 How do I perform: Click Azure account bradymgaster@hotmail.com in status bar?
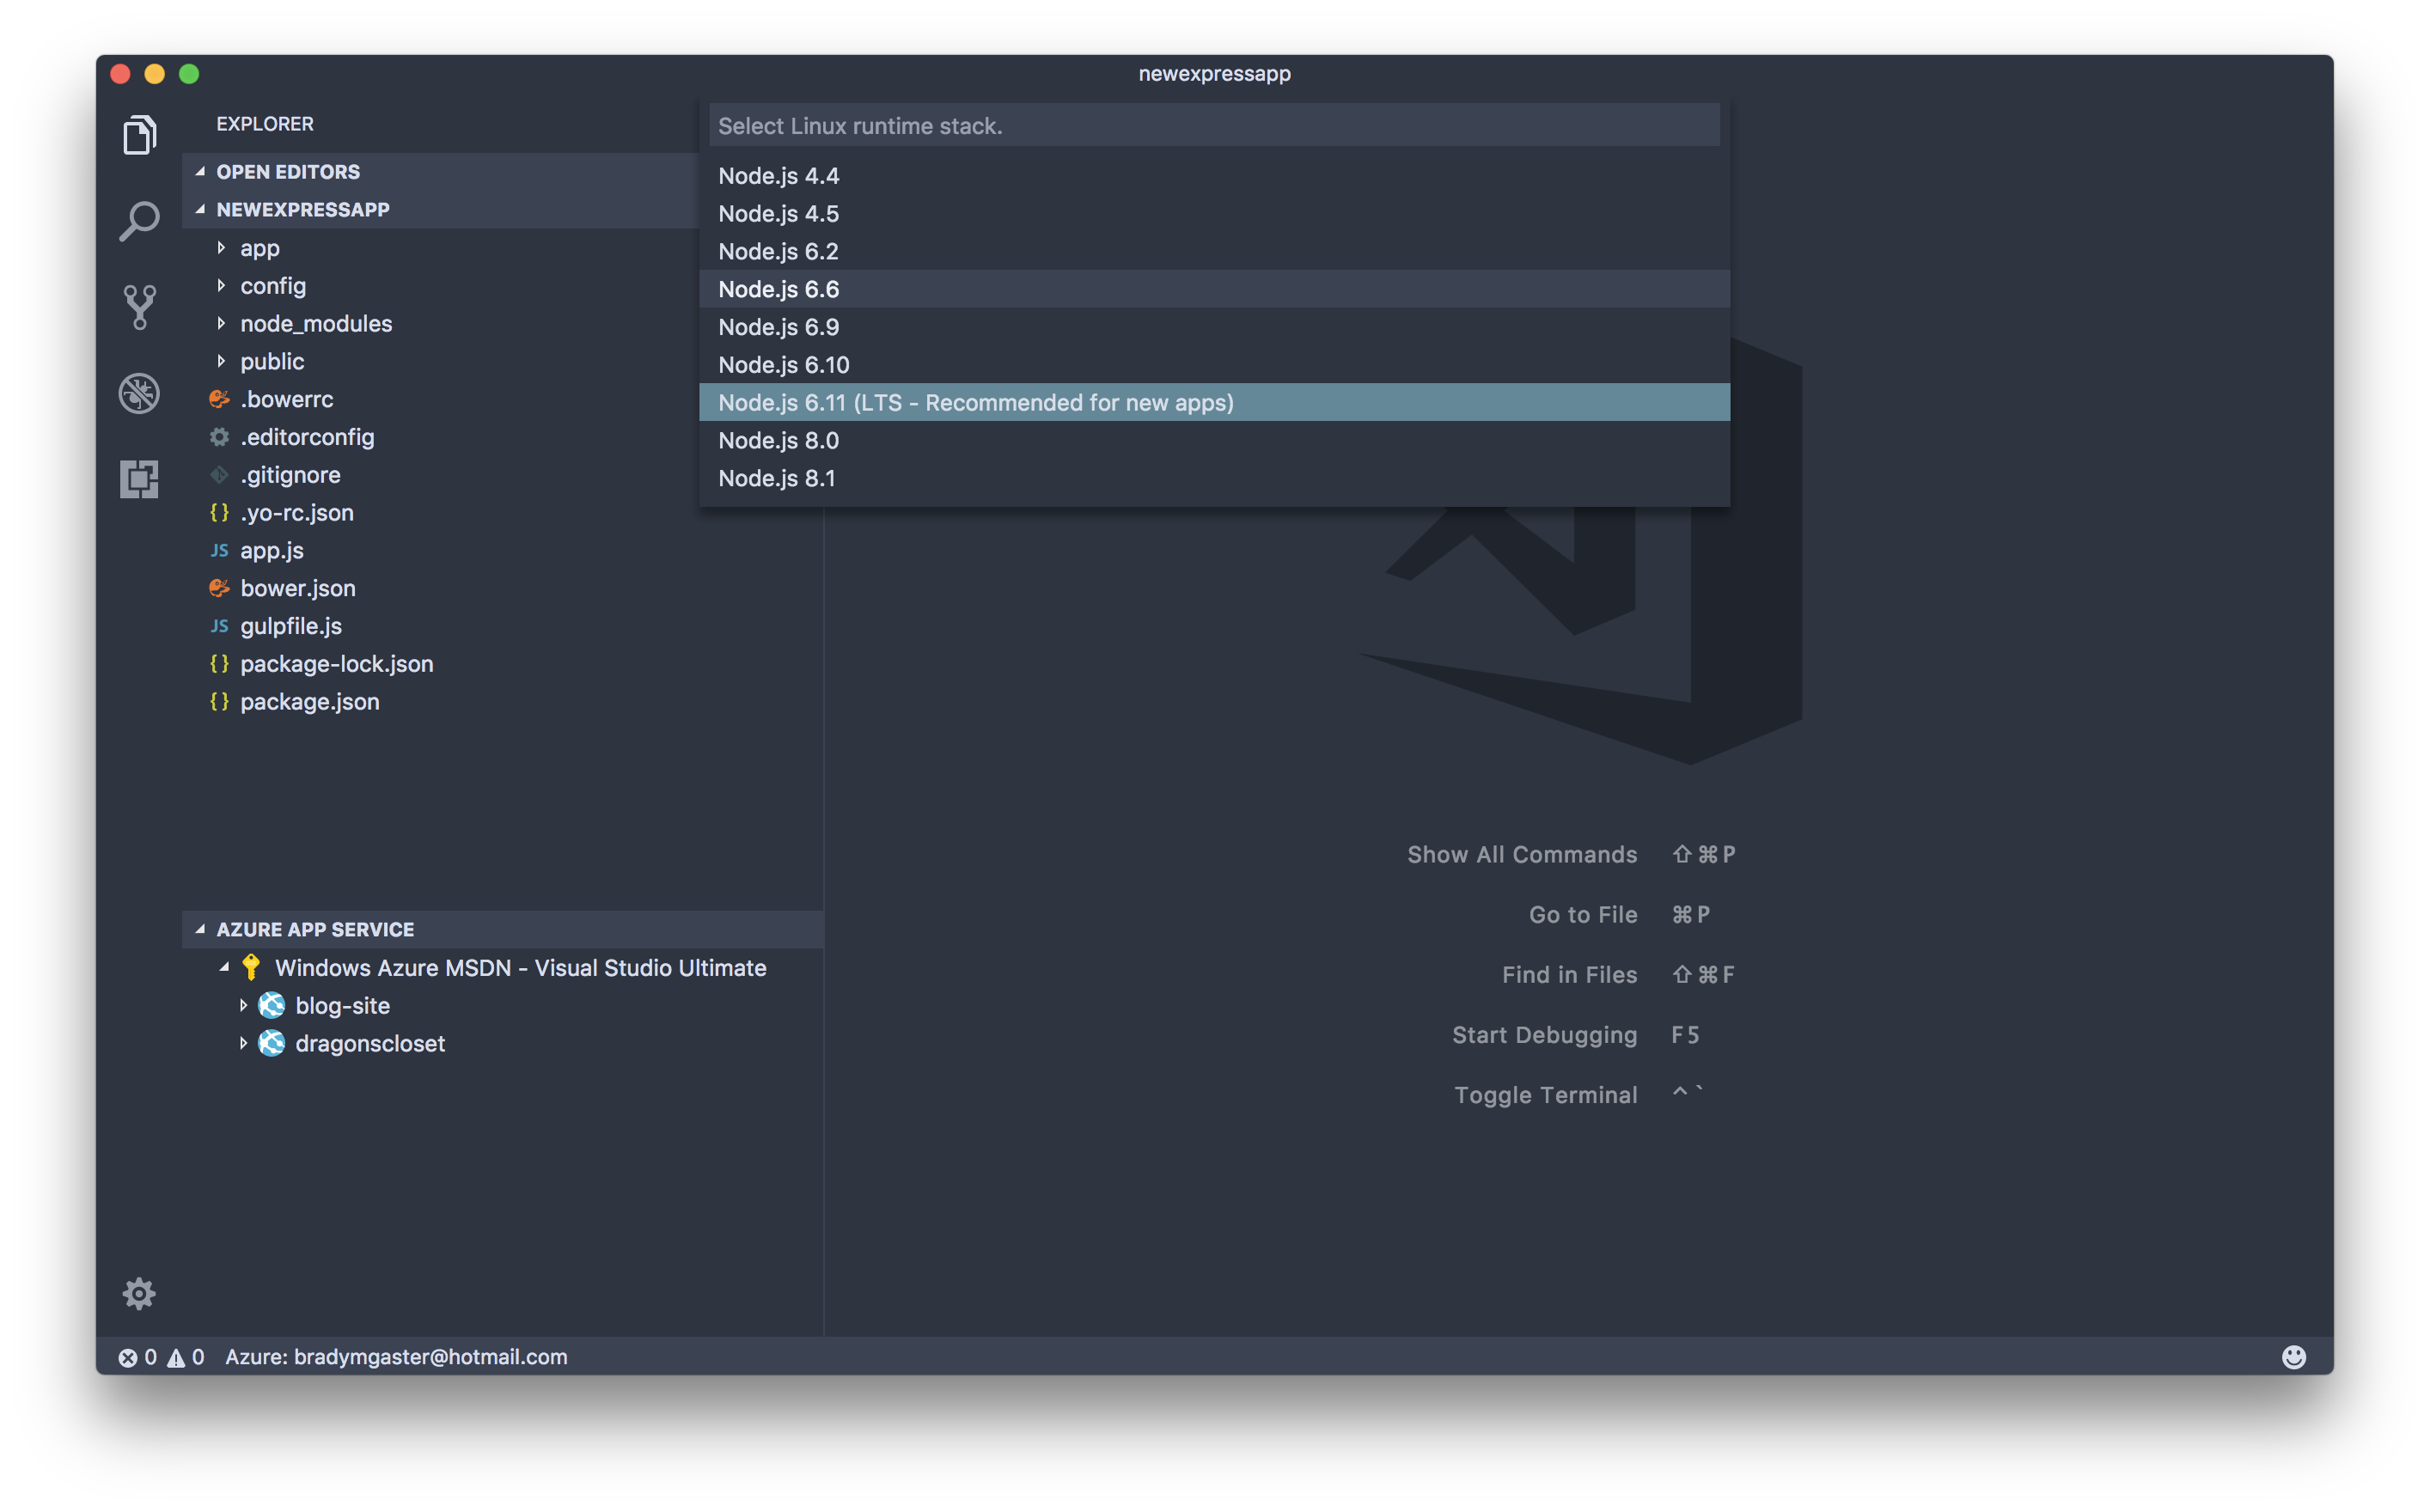pyautogui.click(x=396, y=1357)
